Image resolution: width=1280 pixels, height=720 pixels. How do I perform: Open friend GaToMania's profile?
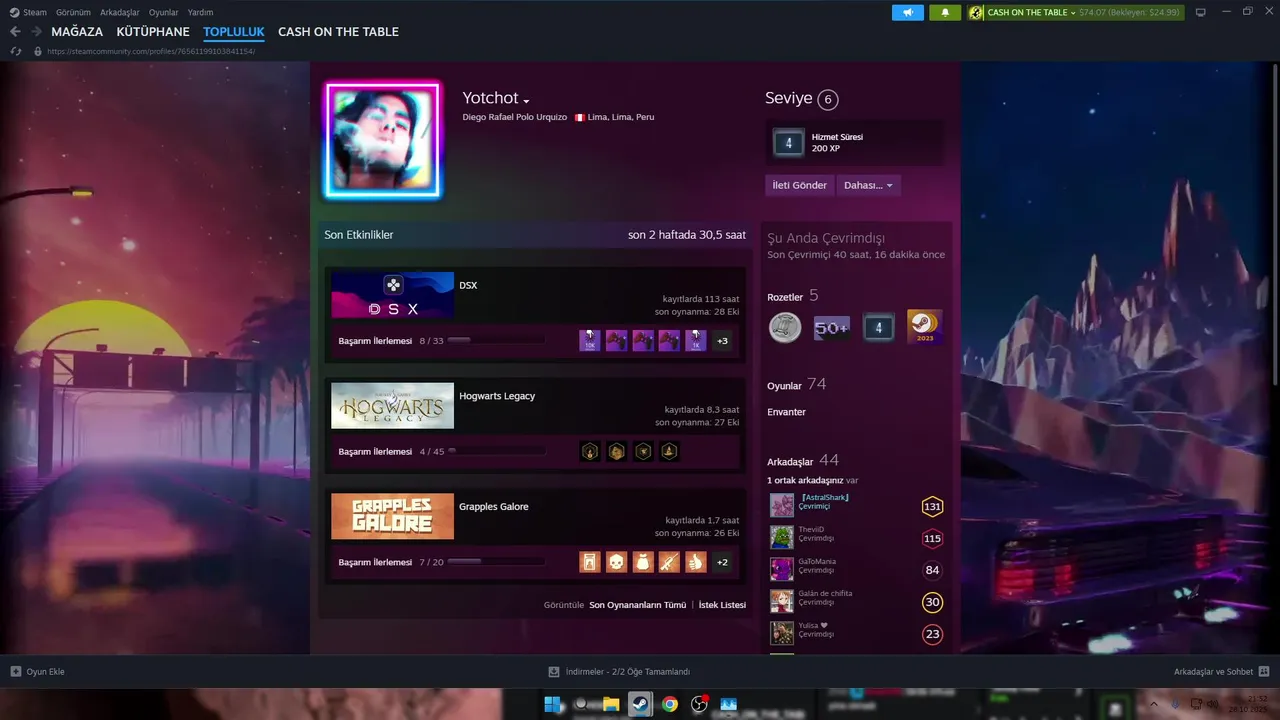pyautogui.click(x=817, y=562)
